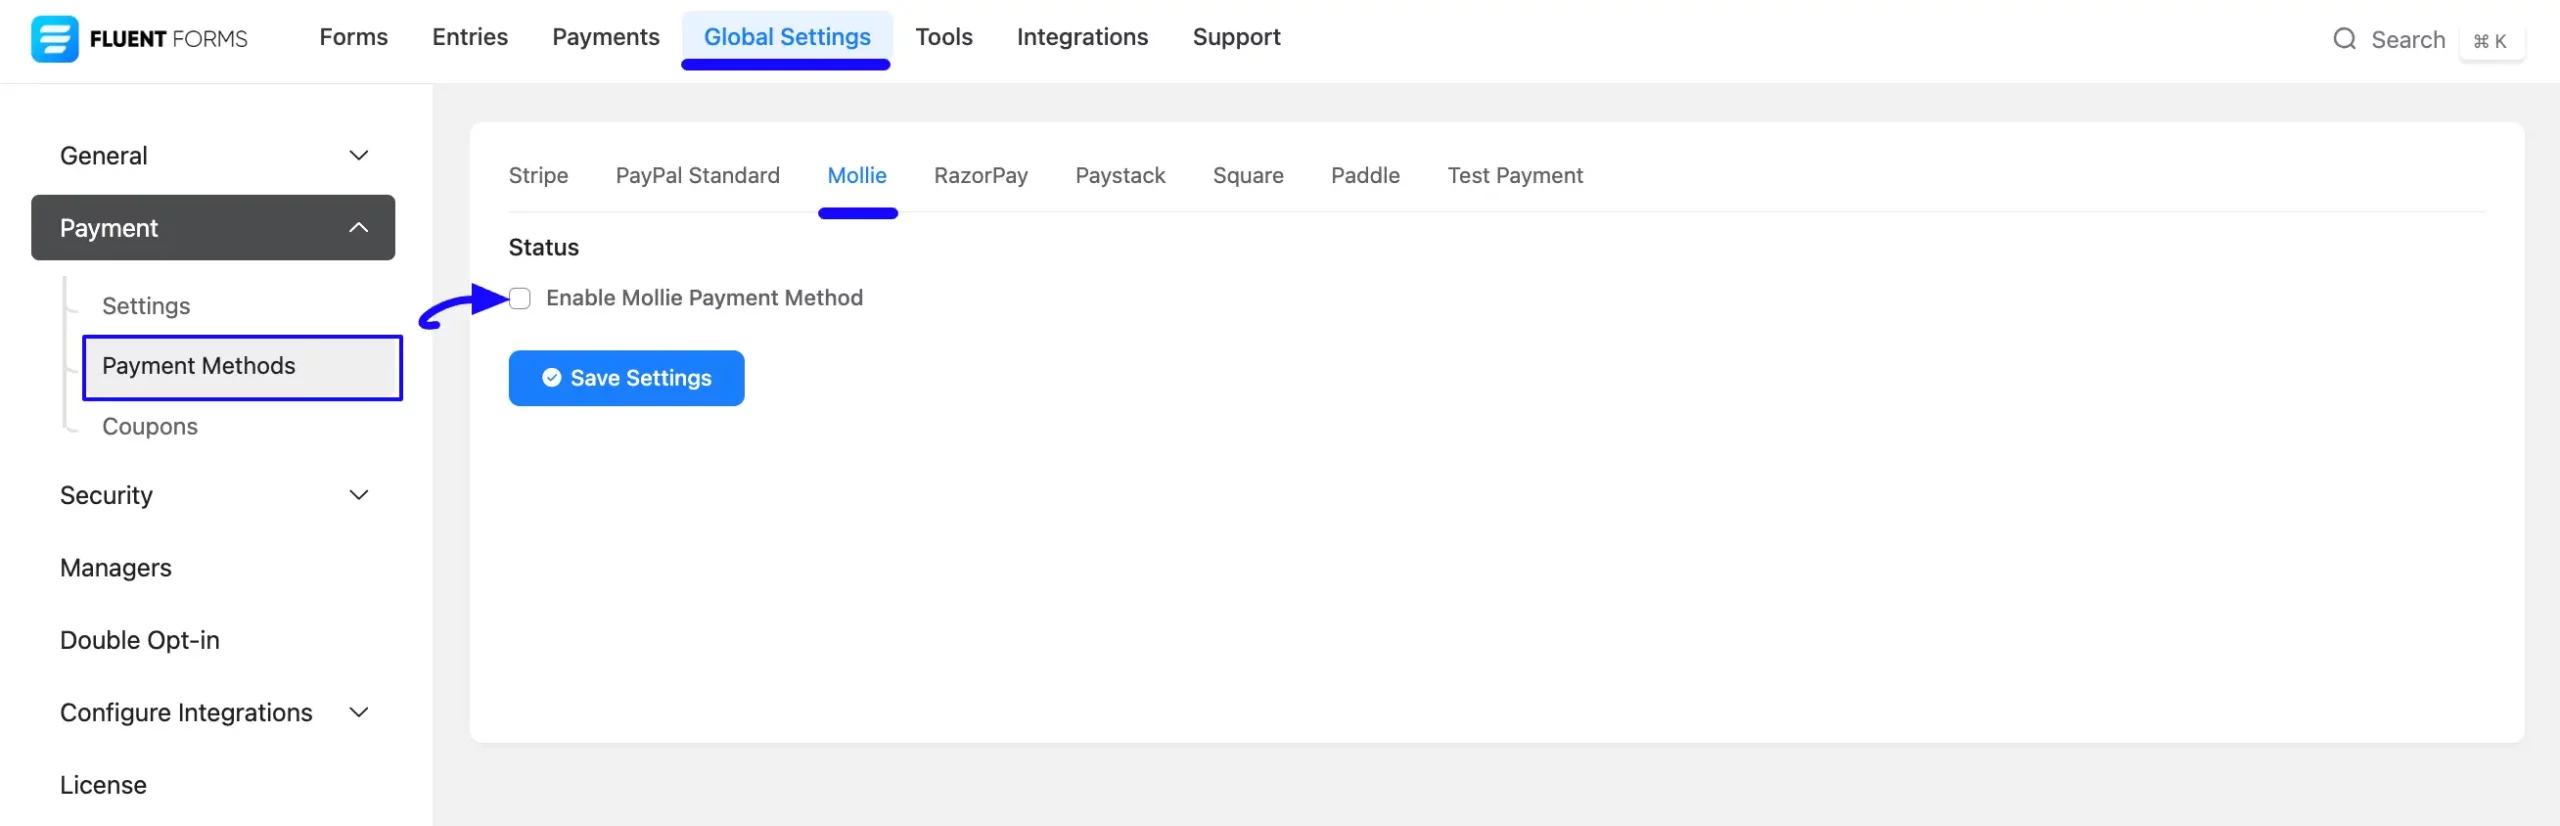Select Global Settings in top navigation
The height and width of the screenshot is (826, 2560).
tap(787, 37)
